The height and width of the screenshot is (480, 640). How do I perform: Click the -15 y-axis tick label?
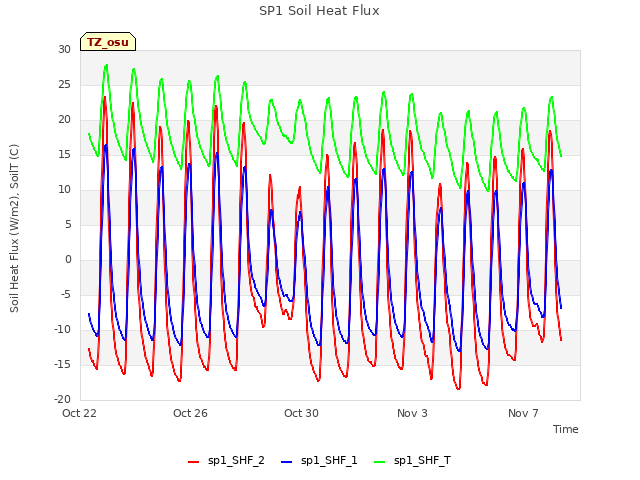tap(62, 364)
